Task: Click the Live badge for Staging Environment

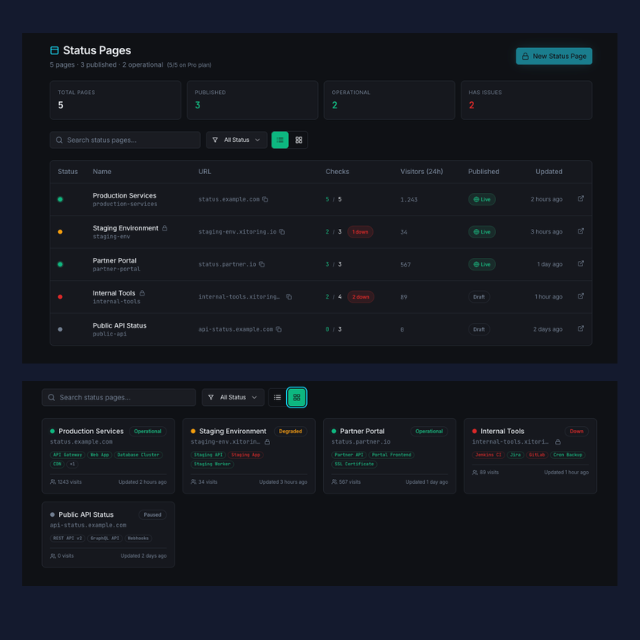Action: (482, 232)
